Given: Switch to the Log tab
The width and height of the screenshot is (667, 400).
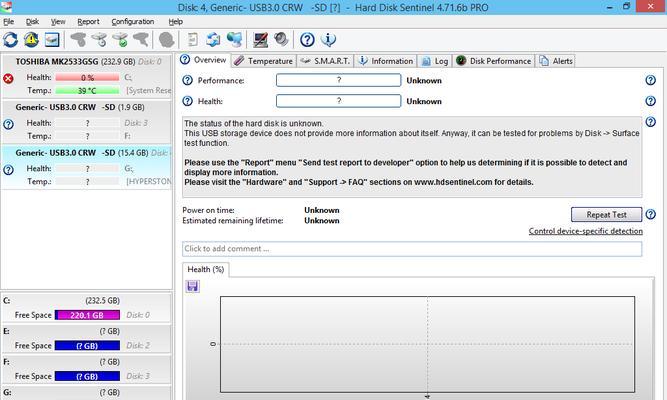Looking at the screenshot, I should click(435, 61).
